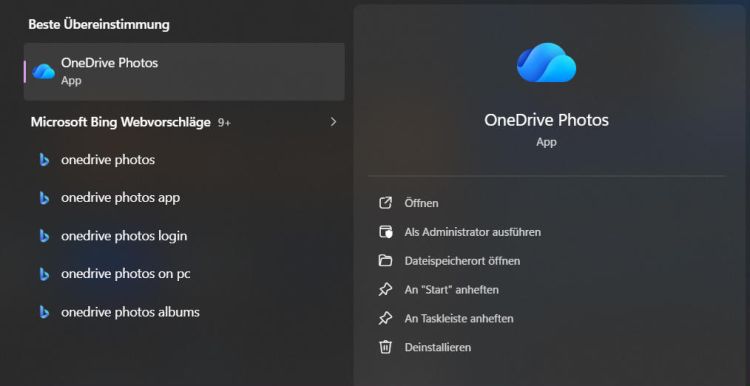750x386 pixels.
Task: Click the Bing icon beside 'onedrive photos'
Action: coord(44,160)
